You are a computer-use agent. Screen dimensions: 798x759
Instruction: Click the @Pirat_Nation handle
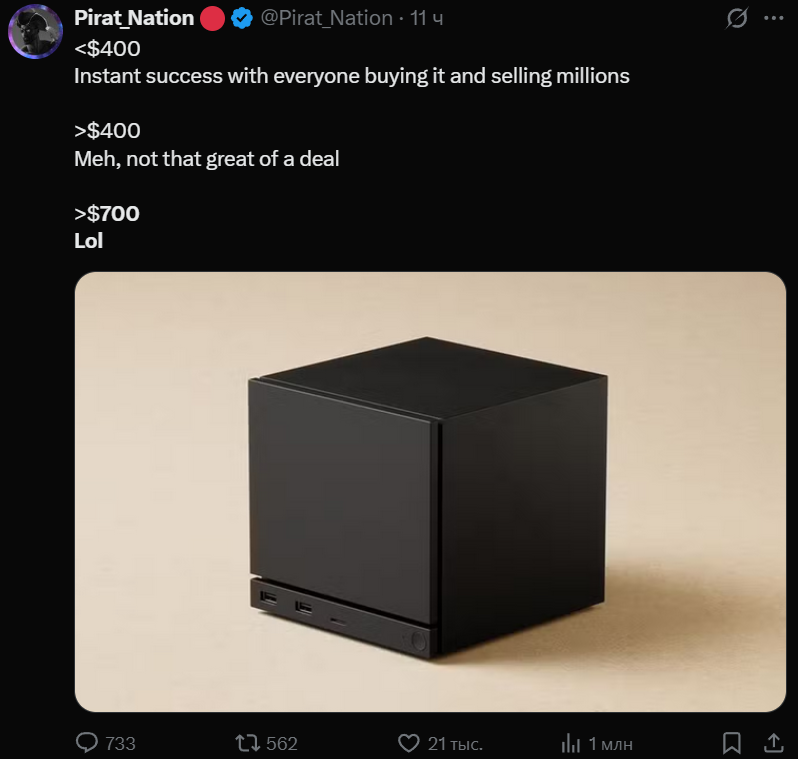326,18
